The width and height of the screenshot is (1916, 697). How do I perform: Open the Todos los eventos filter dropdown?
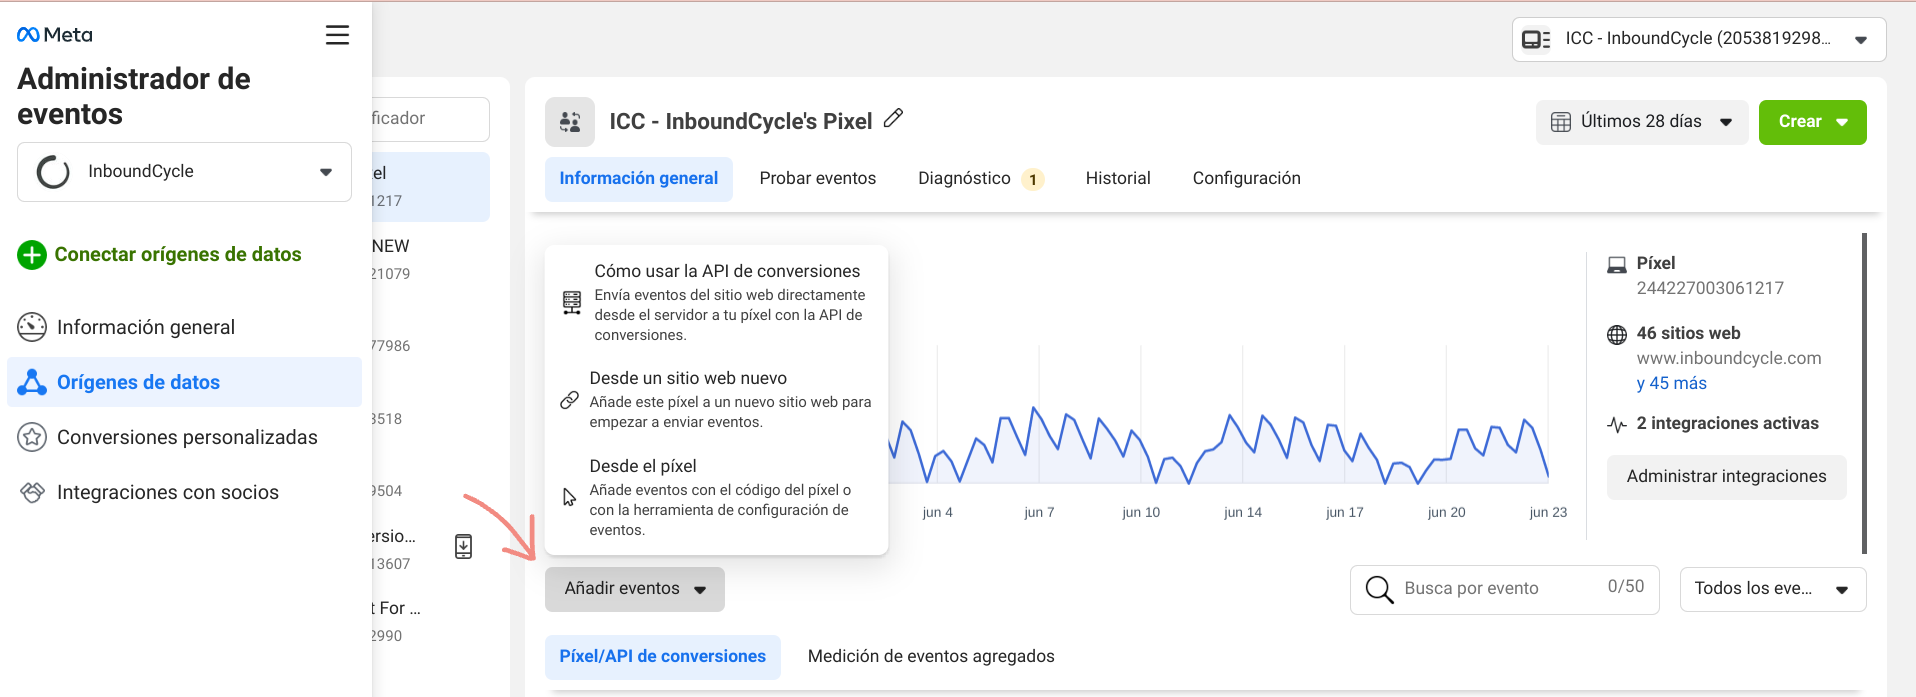(1772, 589)
